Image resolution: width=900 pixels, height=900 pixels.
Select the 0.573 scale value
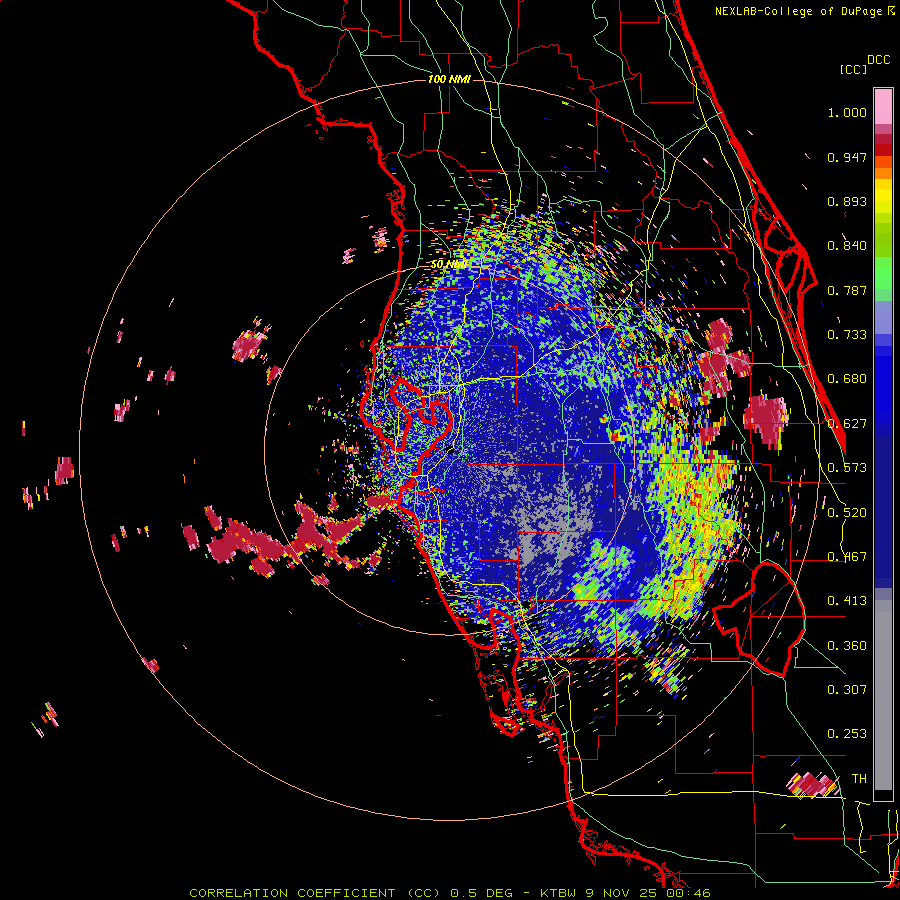847,468
